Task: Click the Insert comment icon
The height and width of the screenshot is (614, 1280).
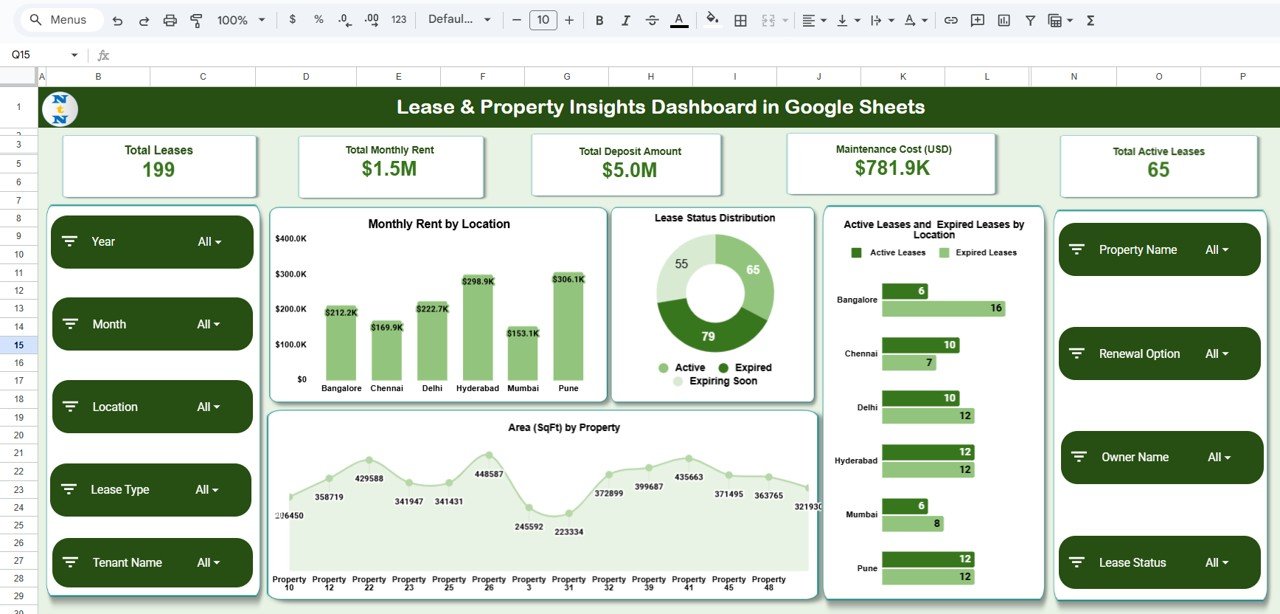Action: (x=978, y=19)
